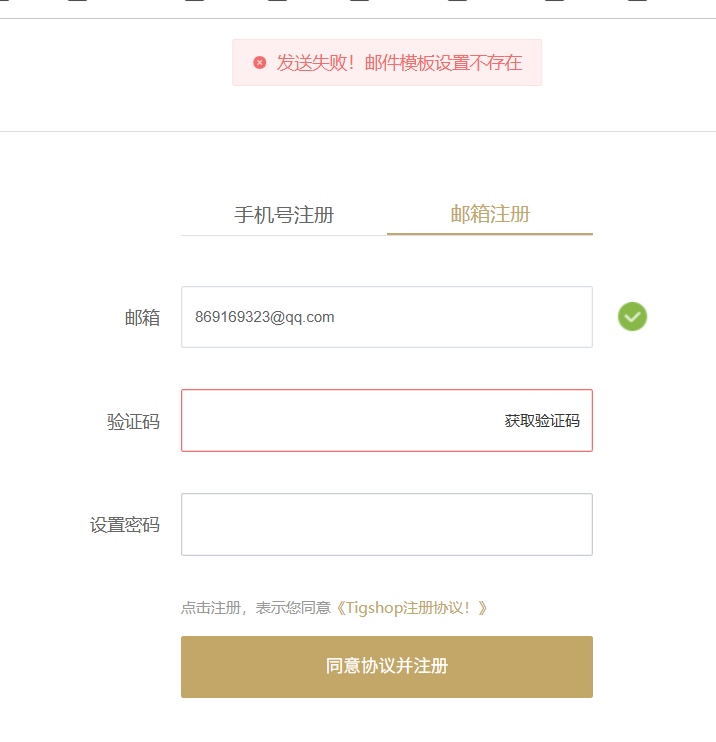This screenshot has width=716, height=742.
Task: Click 获取验证码 to request a code
Action: 542,421
